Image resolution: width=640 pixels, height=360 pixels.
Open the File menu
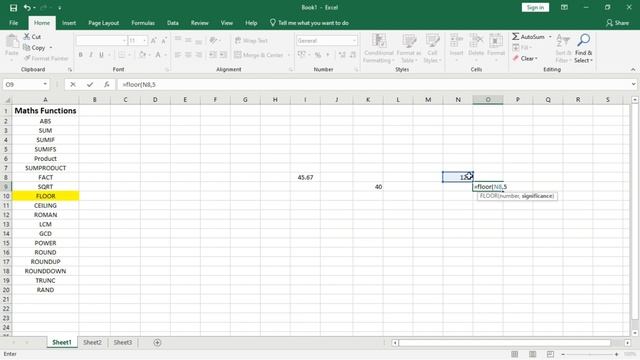pyautogui.click(x=13, y=23)
